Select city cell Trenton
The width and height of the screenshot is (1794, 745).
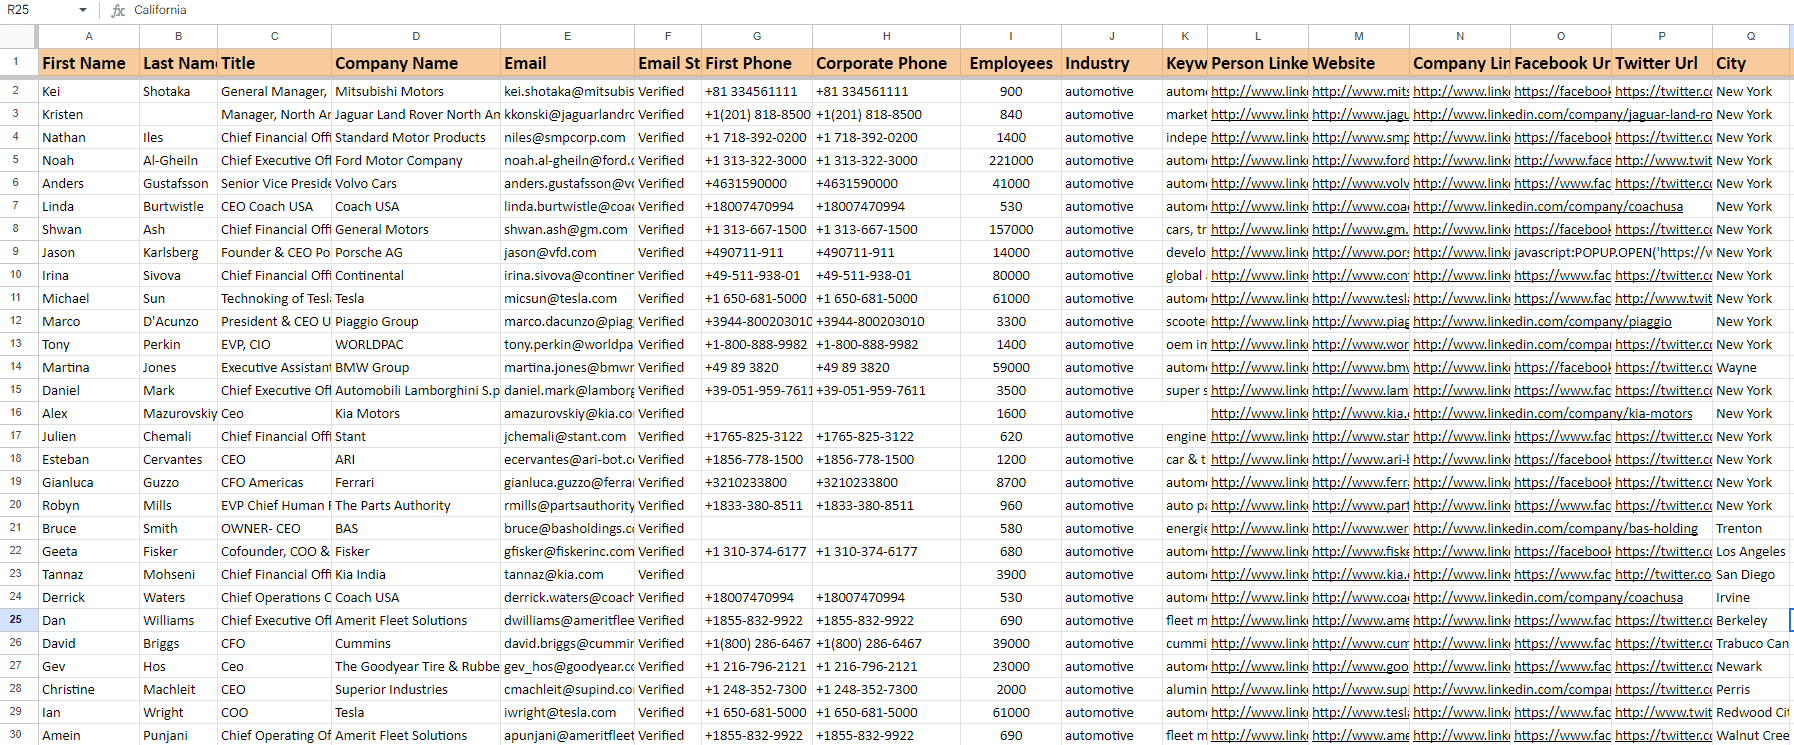tap(1751, 528)
